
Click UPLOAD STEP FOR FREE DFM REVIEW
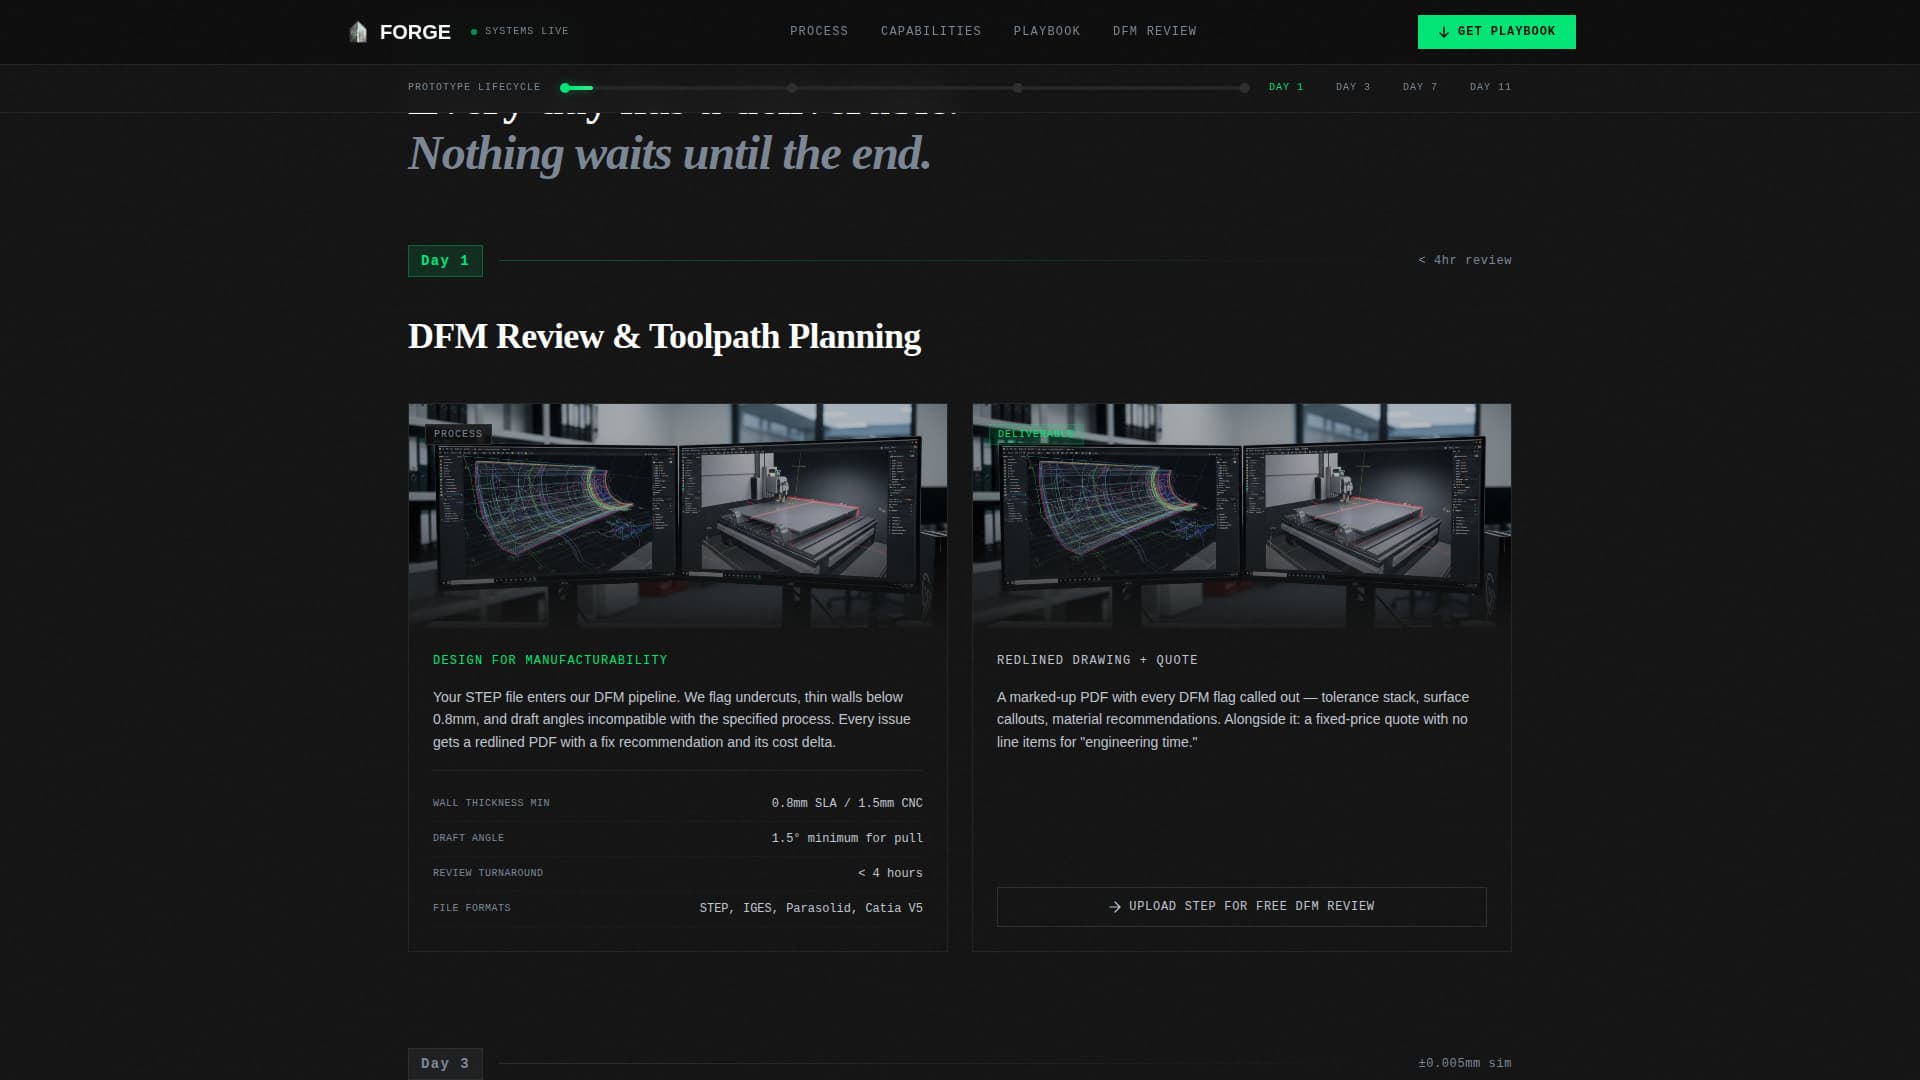point(1241,907)
